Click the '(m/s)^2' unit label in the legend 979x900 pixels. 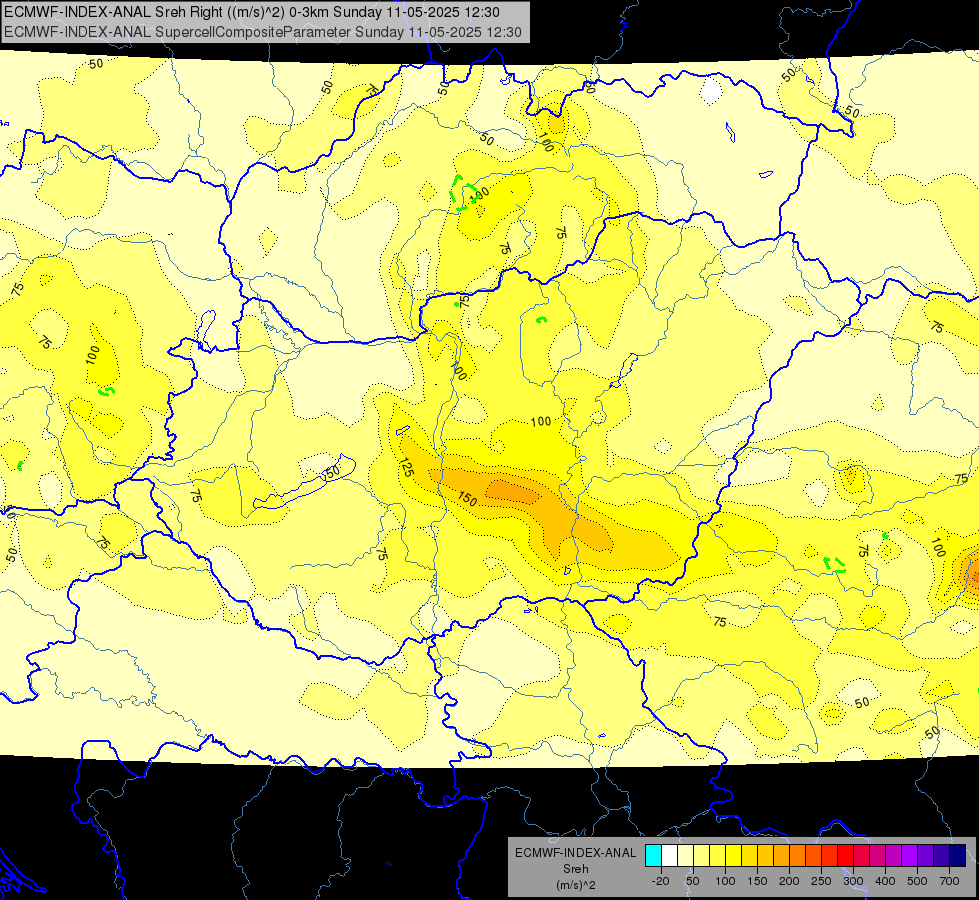[576, 885]
